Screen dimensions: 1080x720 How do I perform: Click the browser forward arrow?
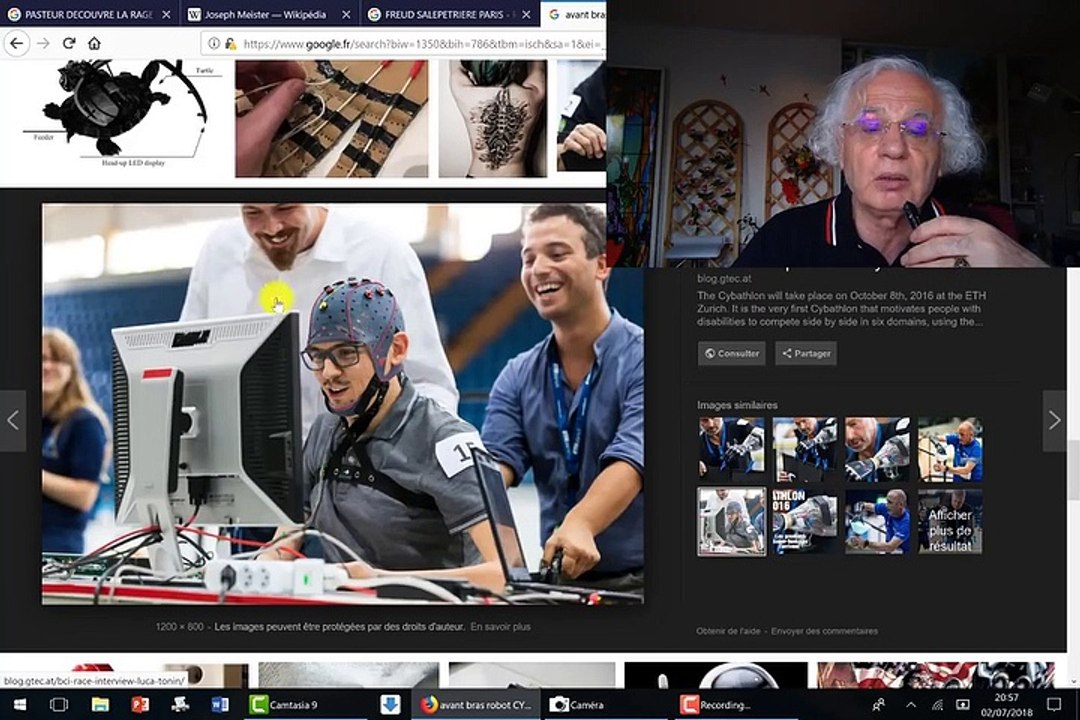tap(43, 43)
